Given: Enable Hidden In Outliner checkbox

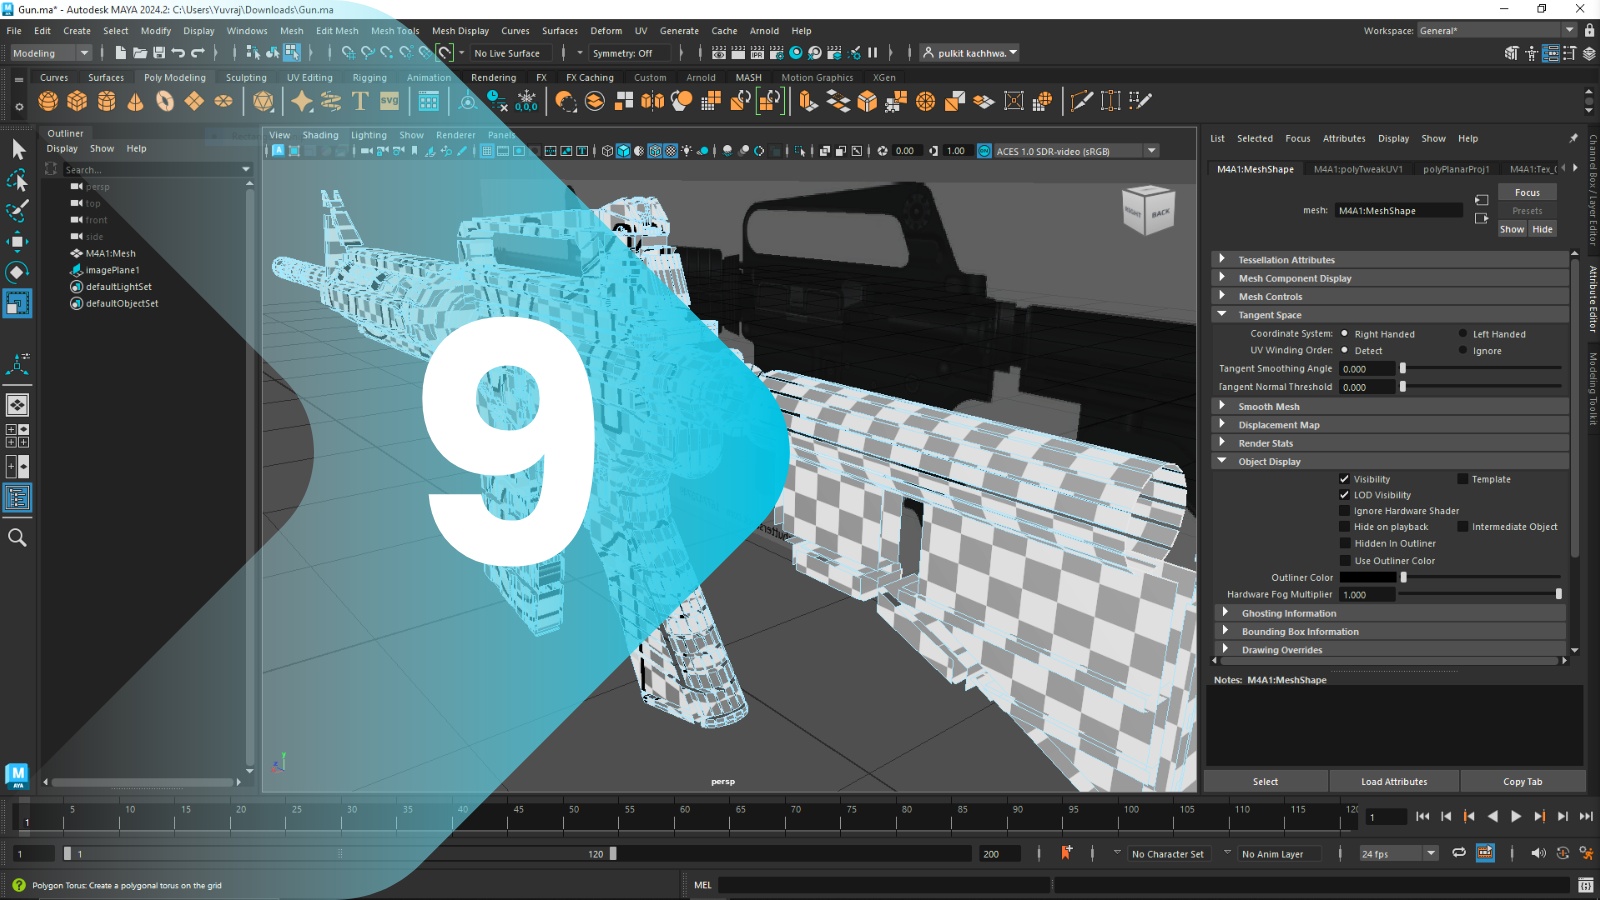Looking at the screenshot, I should [1345, 544].
